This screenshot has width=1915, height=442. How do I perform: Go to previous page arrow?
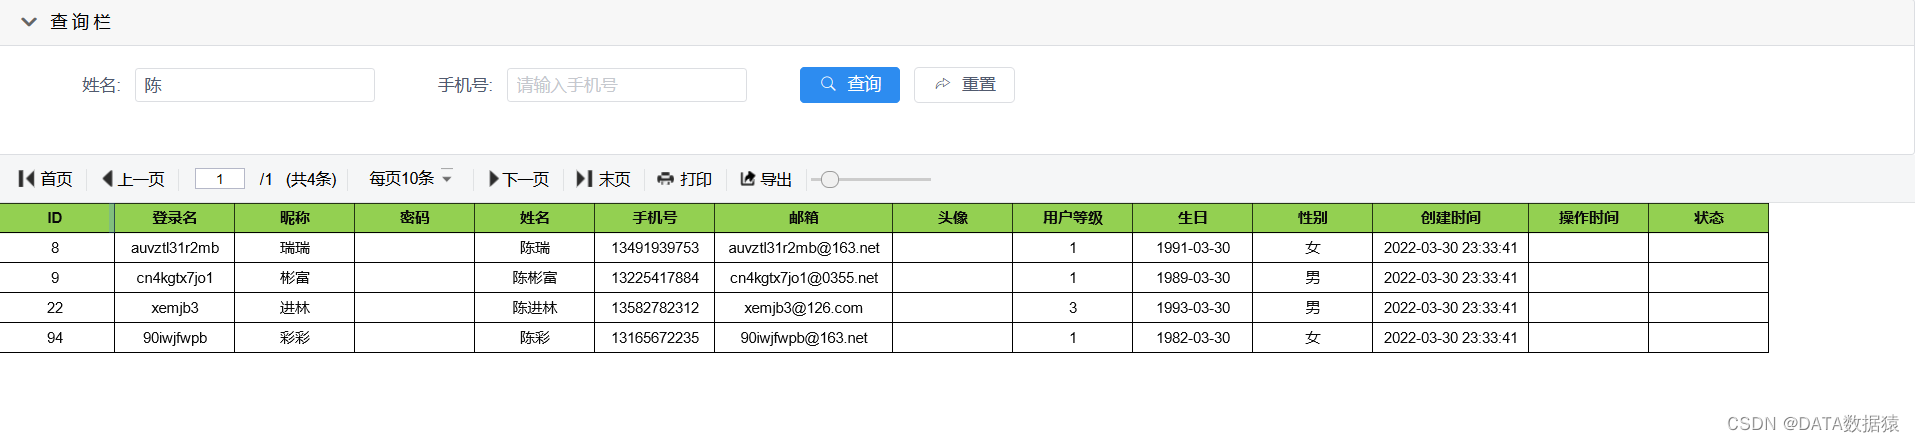(x=107, y=179)
